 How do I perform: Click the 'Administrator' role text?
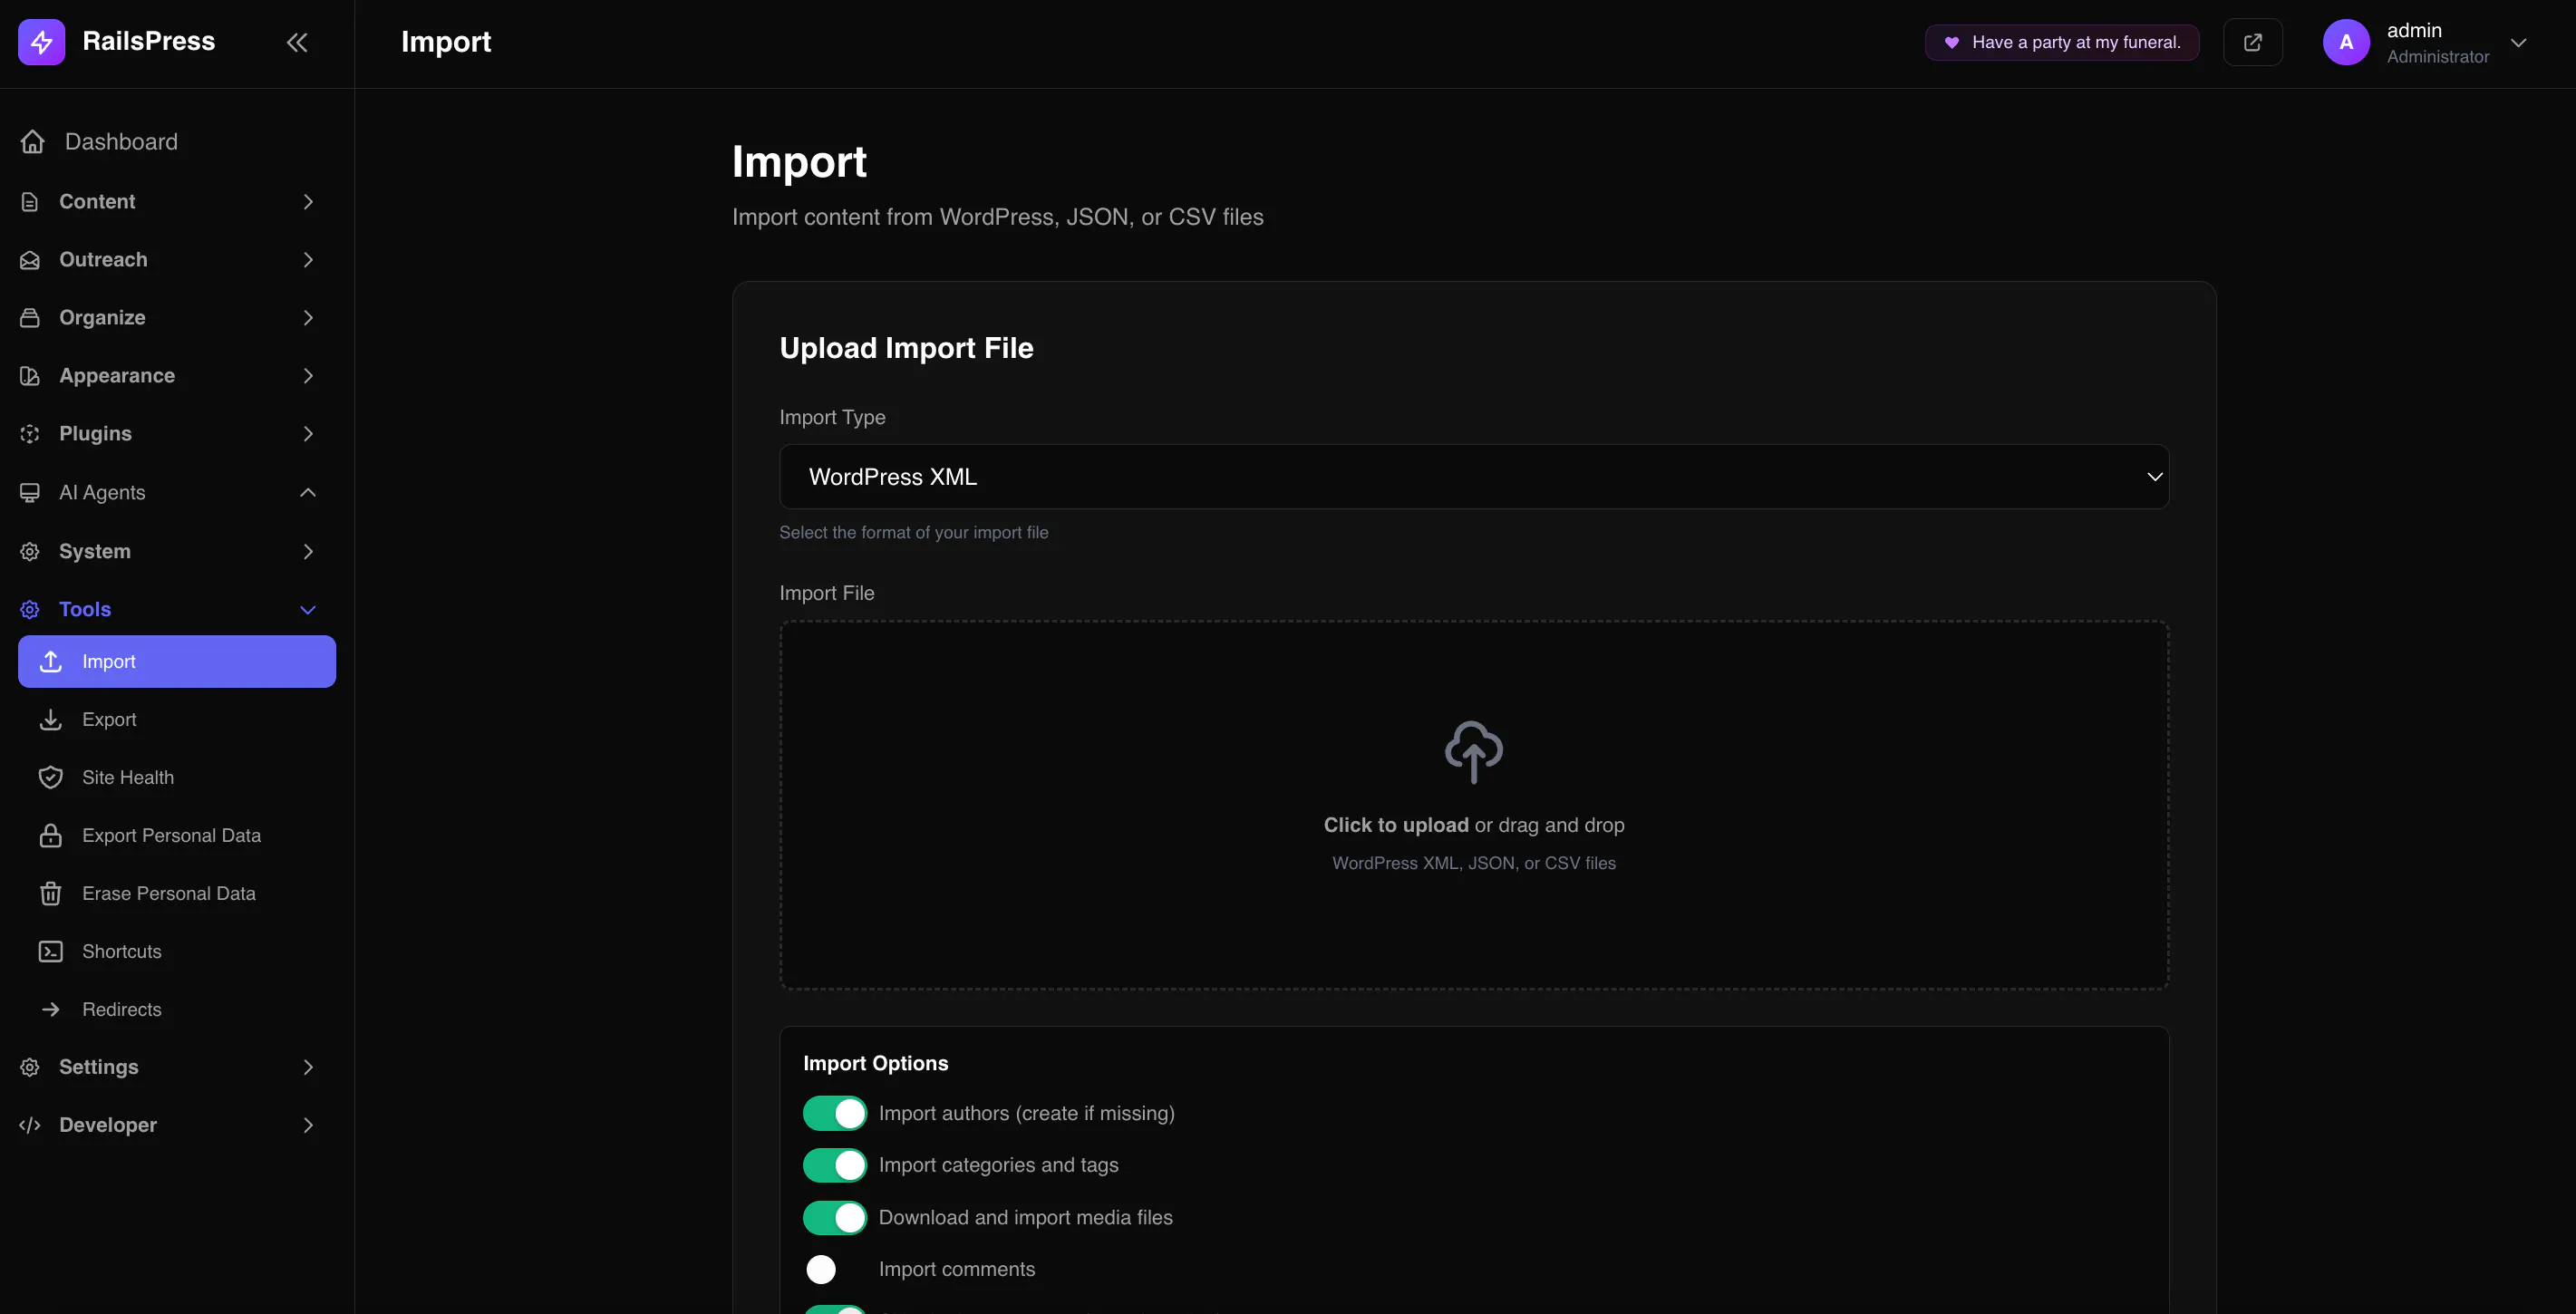(2438, 57)
